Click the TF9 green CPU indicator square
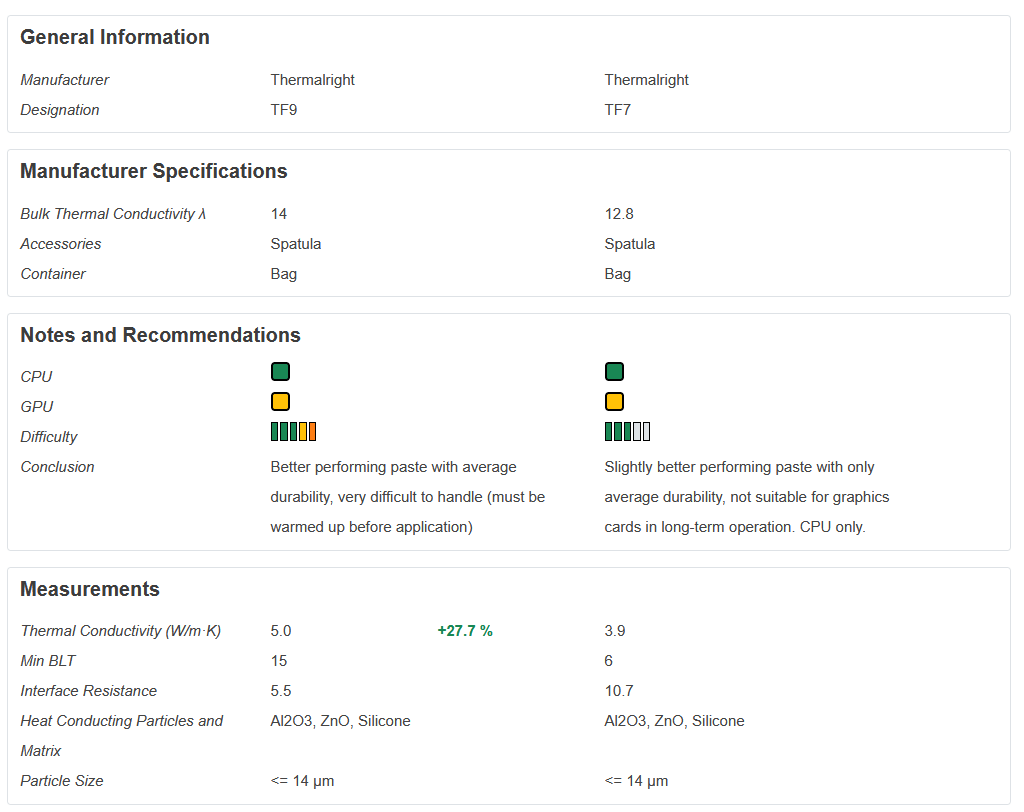Screen dimensions: 1024x812 [x=280, y=372]
